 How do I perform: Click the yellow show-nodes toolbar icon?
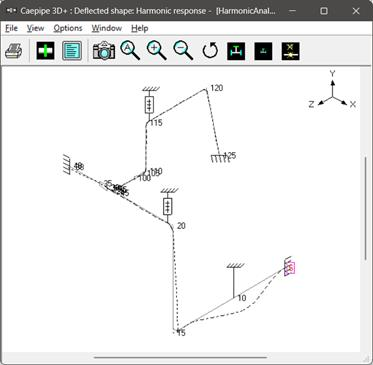click(x=290, y=51)
